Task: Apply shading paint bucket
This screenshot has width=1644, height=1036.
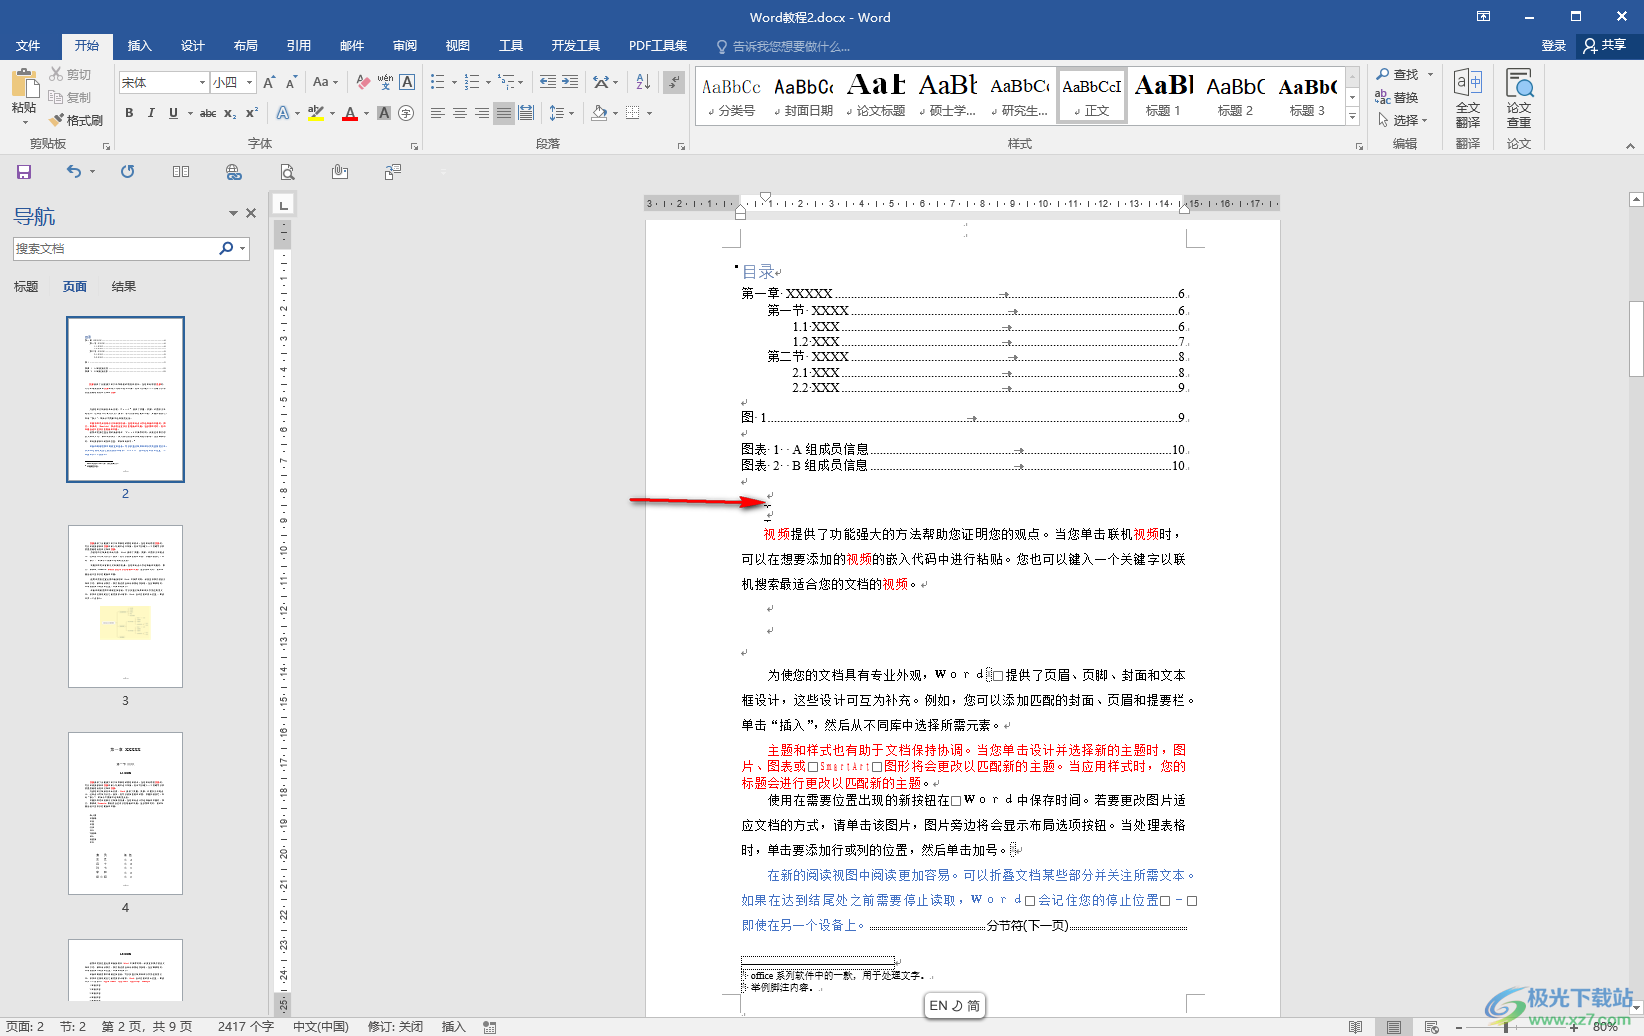Action: [599, 113]
